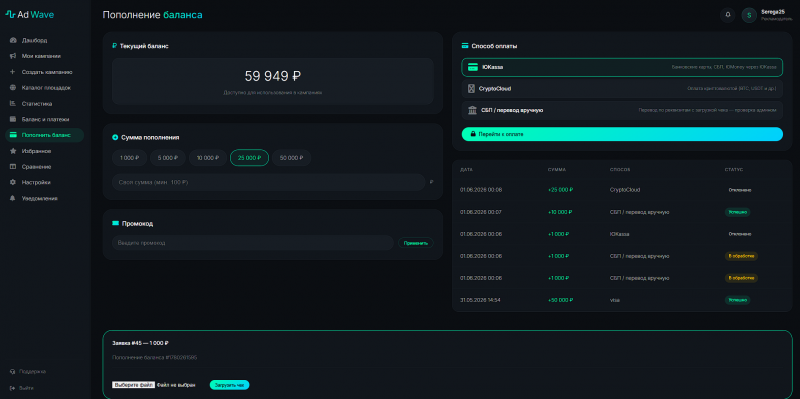Click the +10 000 ₽ amount cell
Image resolution: width=800 pixels, height=399 pixels.
point(560,212)
